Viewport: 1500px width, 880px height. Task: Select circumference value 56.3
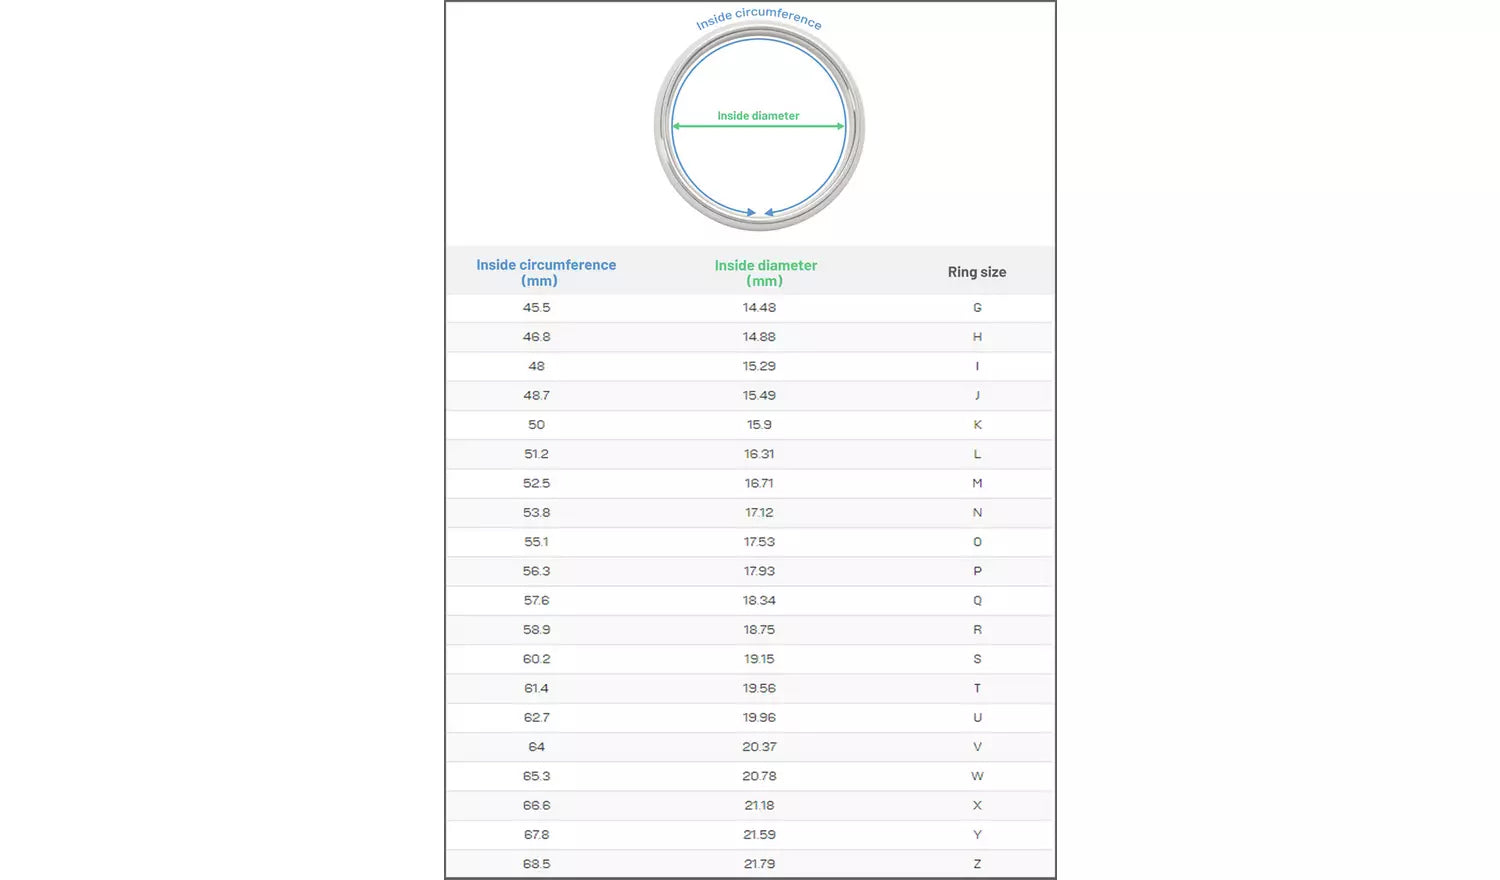(x=536, y=571)
